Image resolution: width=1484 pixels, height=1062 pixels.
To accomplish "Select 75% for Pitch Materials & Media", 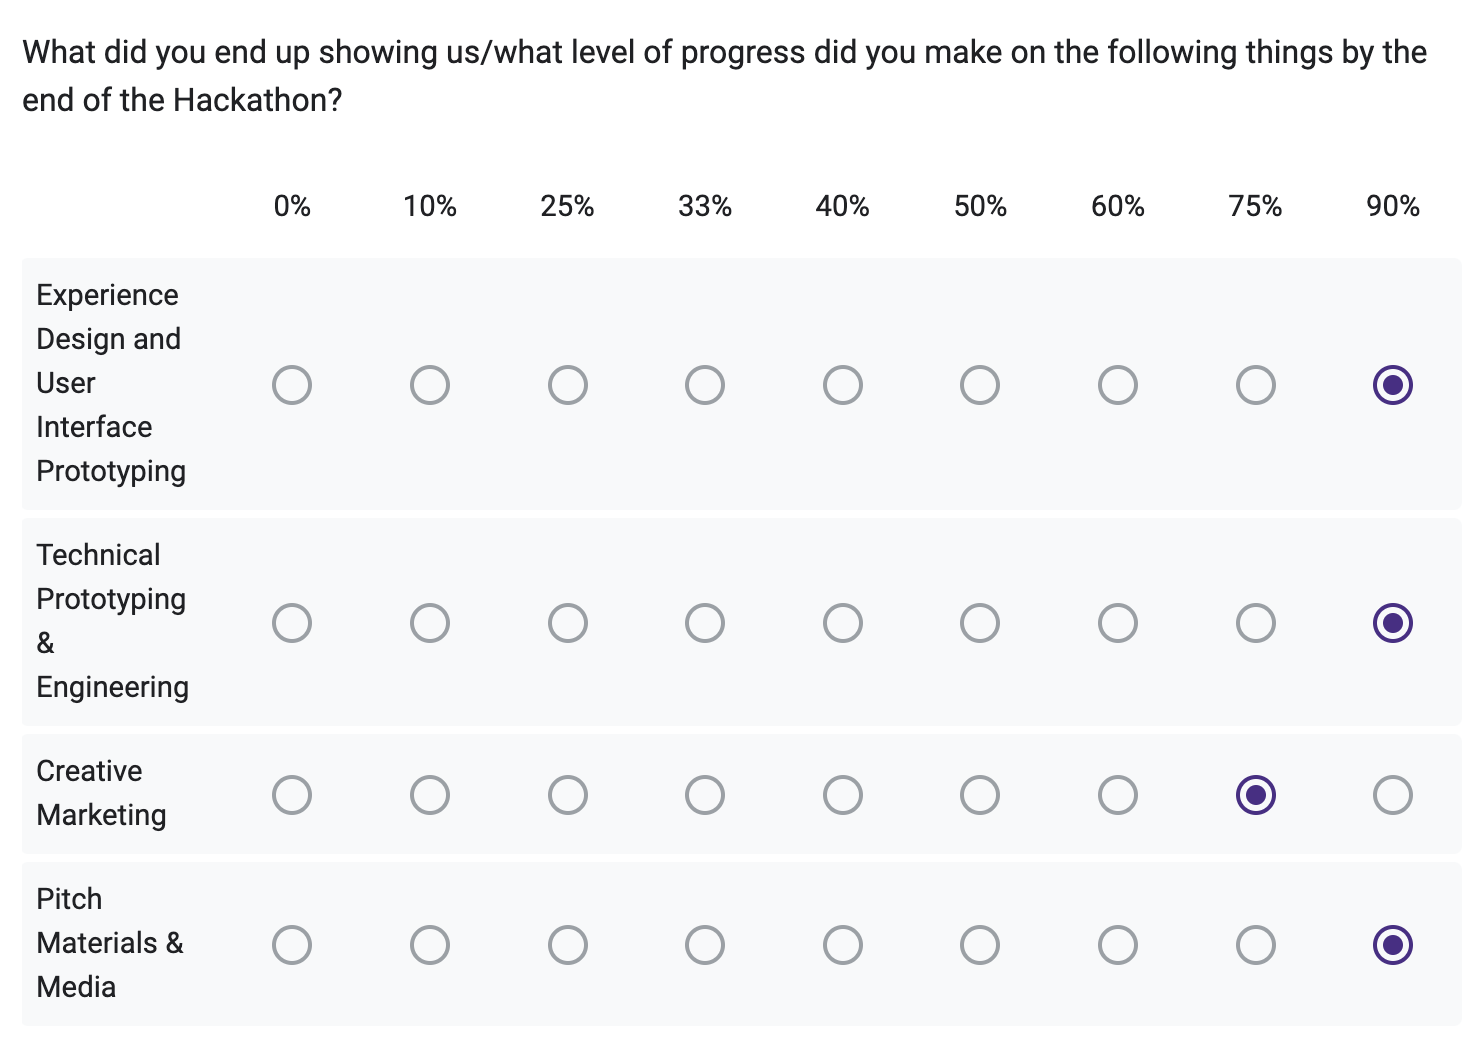I will point(1256,945).
